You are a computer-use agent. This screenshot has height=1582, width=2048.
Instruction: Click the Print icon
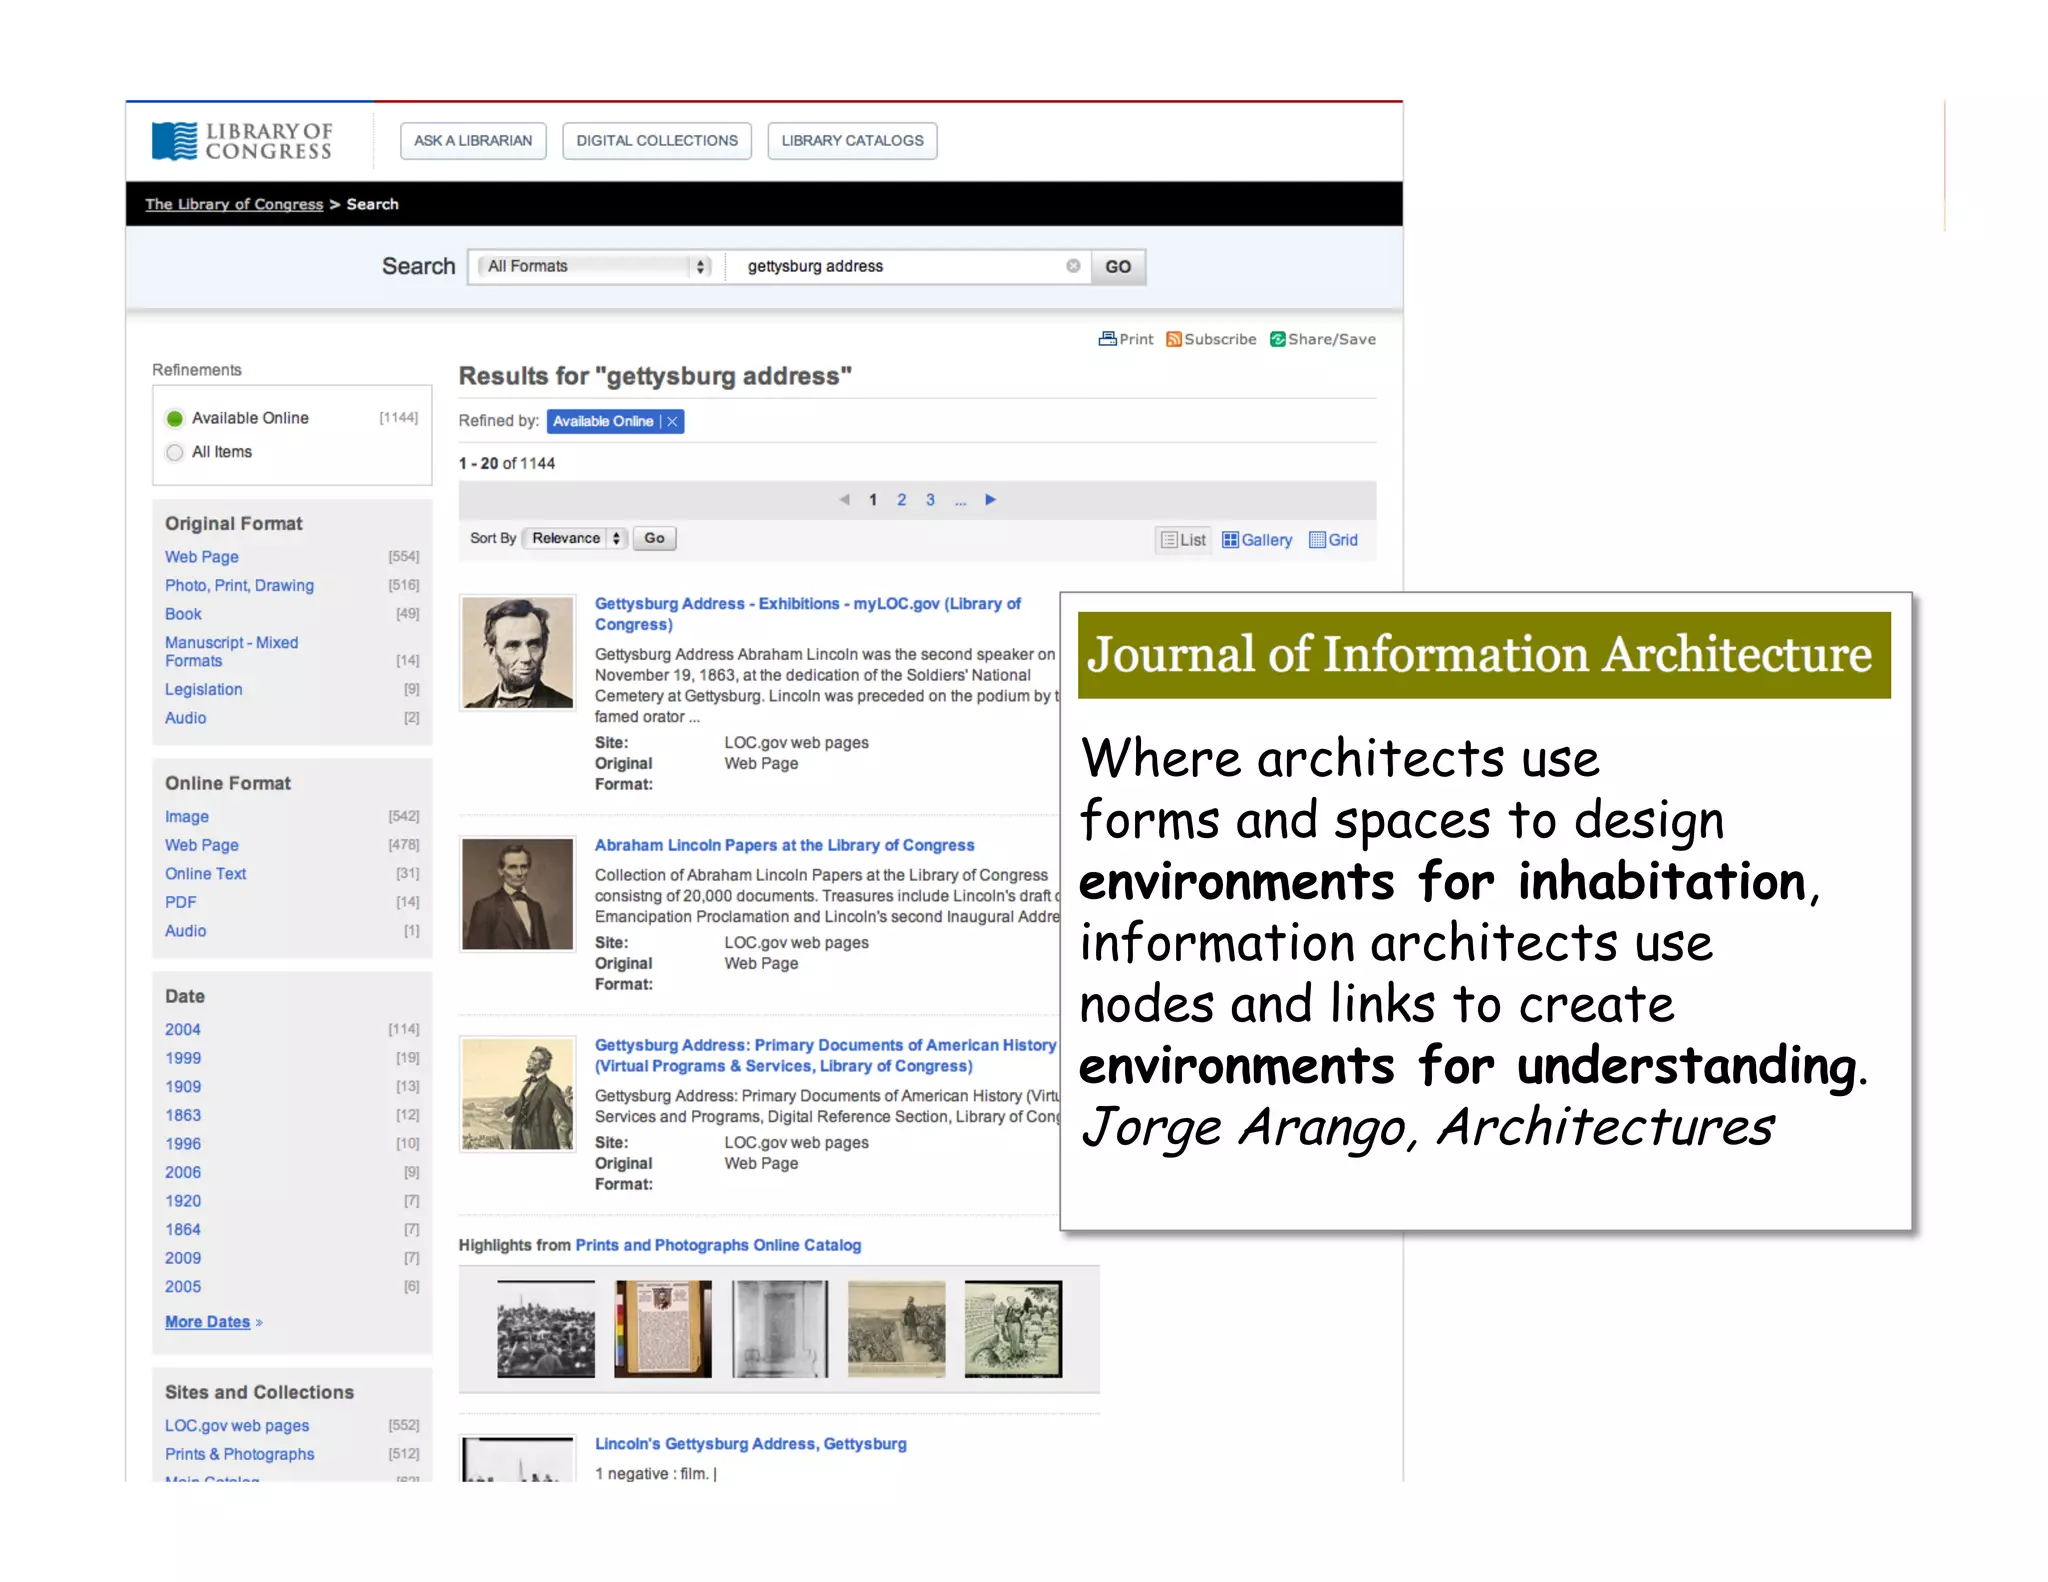tap(1107, 339)
